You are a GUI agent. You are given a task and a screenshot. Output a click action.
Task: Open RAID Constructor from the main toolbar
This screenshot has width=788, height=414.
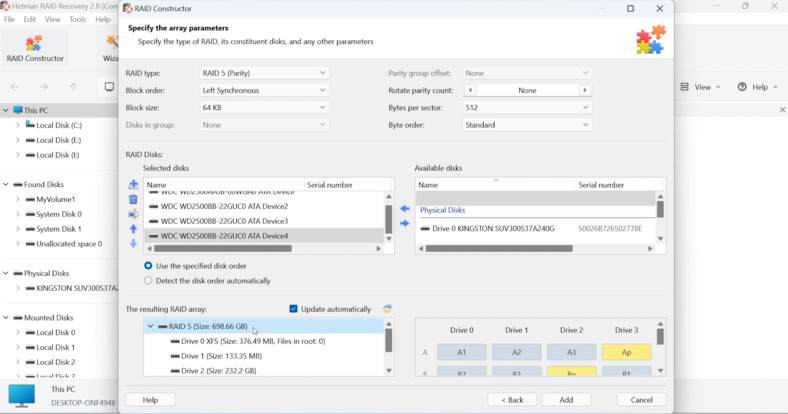pyautogui.click(x=35, y=48)
